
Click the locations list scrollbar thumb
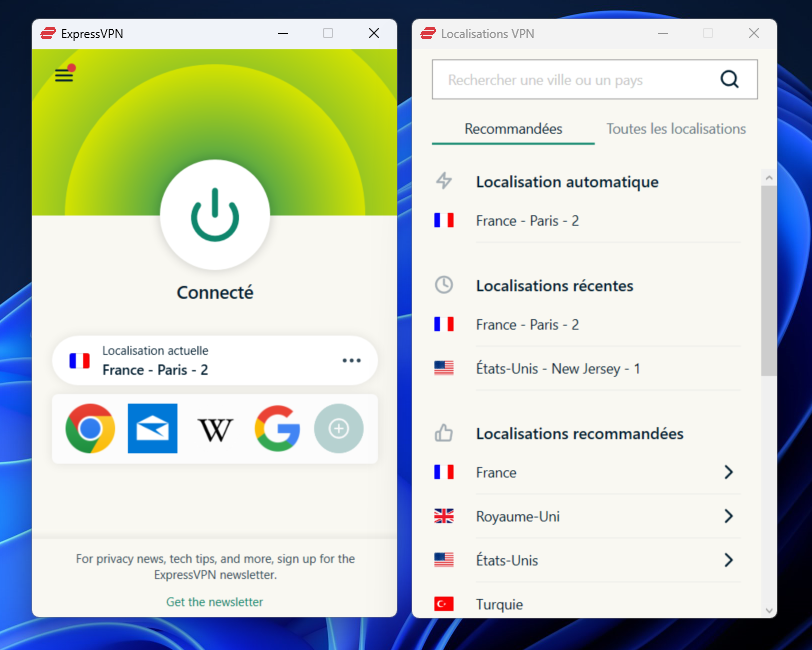(x=769, y=281)
